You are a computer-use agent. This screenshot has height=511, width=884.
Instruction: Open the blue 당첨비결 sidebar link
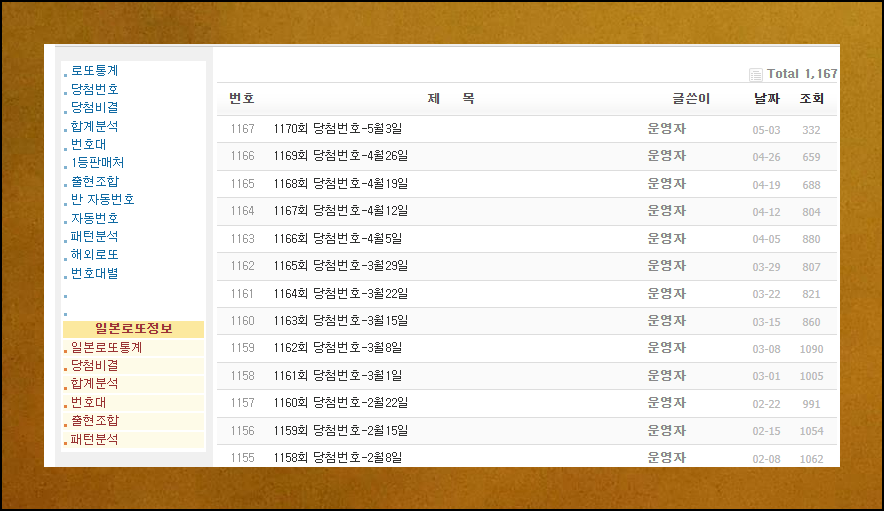tap(94, 107)
